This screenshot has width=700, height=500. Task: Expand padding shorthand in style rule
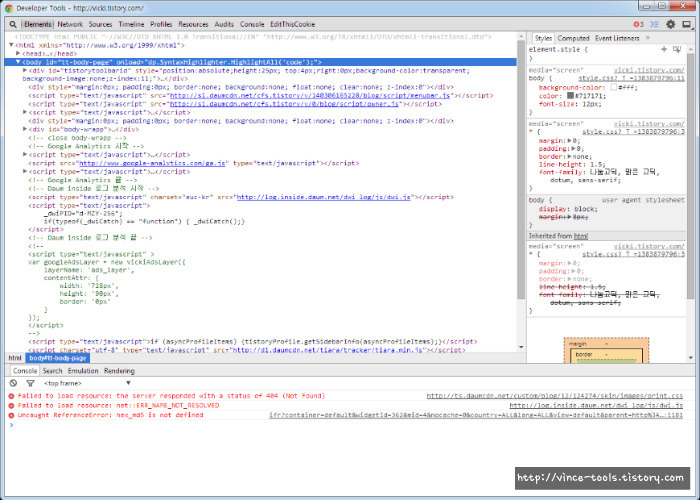(573, 149)
